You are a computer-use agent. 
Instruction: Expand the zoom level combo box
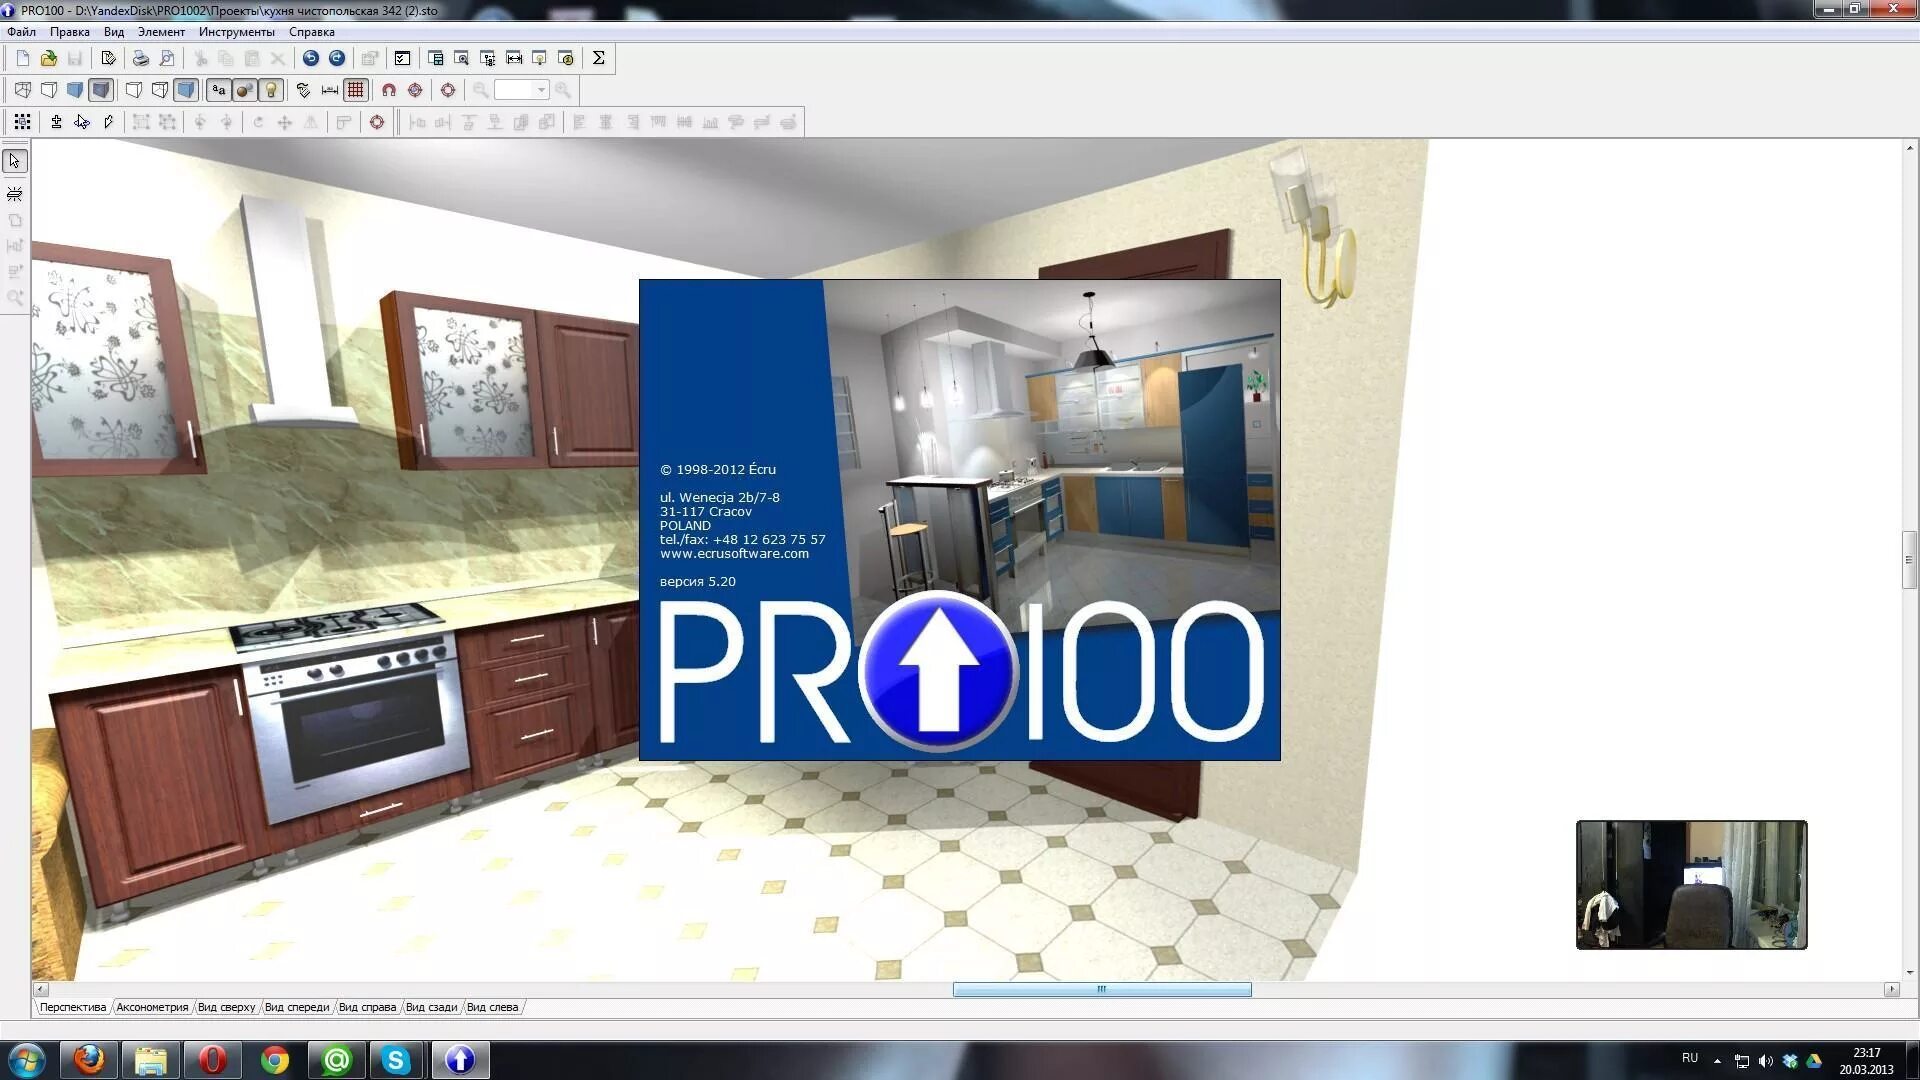(x=541, y=90)
